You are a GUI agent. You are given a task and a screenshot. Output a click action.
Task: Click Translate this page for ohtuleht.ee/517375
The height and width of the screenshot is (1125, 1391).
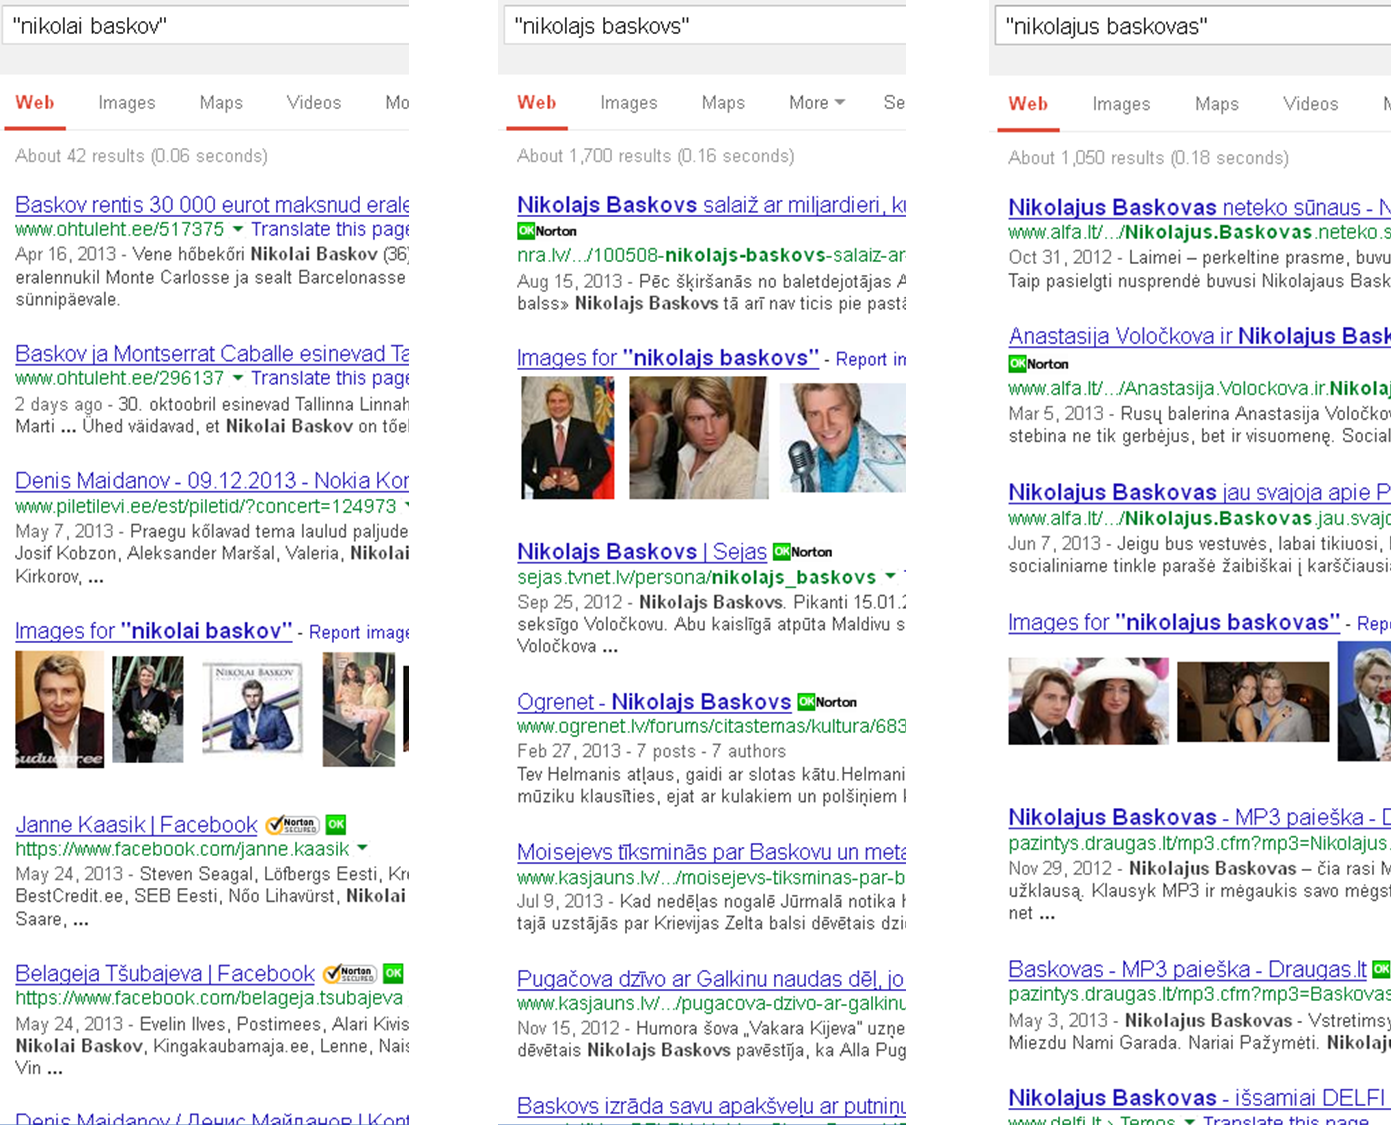point(330,230)
